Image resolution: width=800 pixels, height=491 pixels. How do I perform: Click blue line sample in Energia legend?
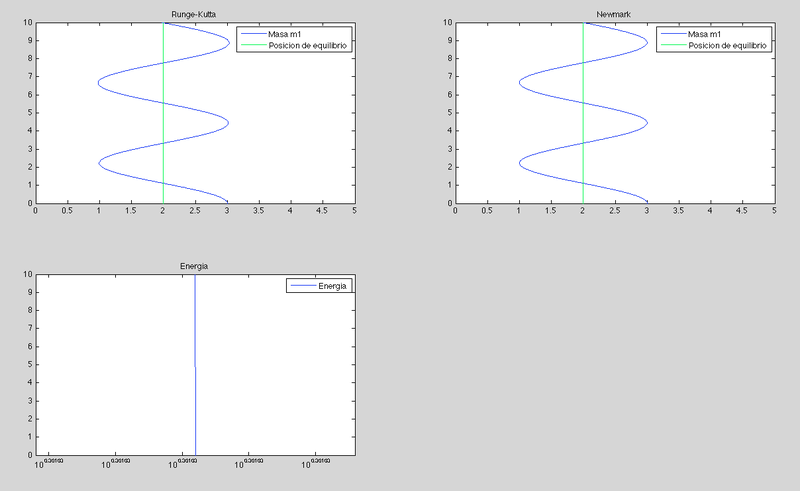(x=300, y=286)
